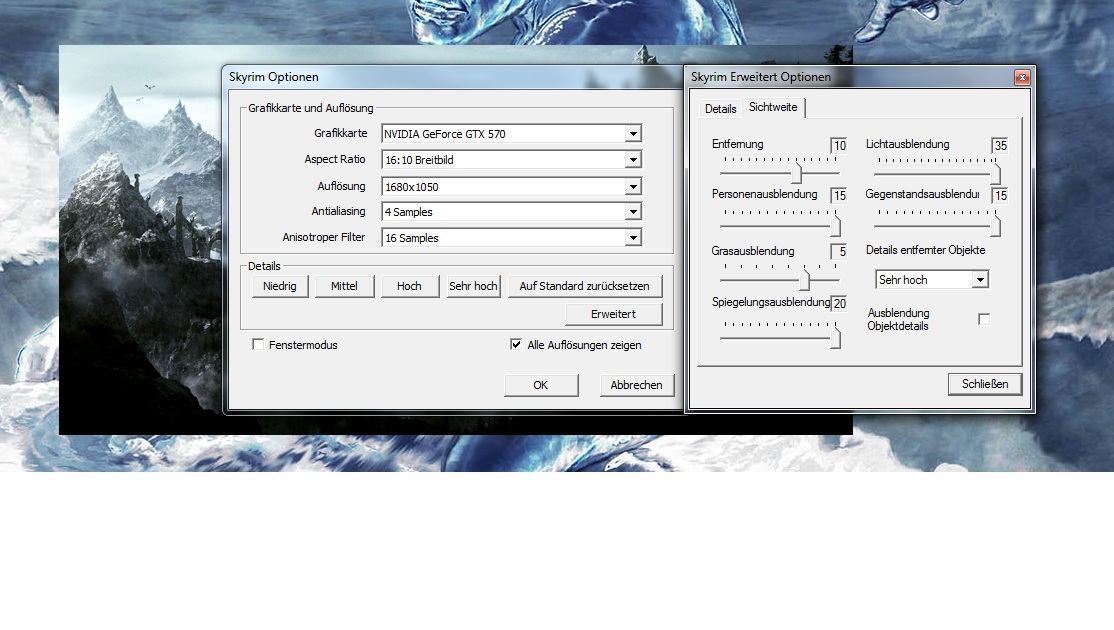Open the Details entfernter Objekte dropdown

[x=931, y=280]
